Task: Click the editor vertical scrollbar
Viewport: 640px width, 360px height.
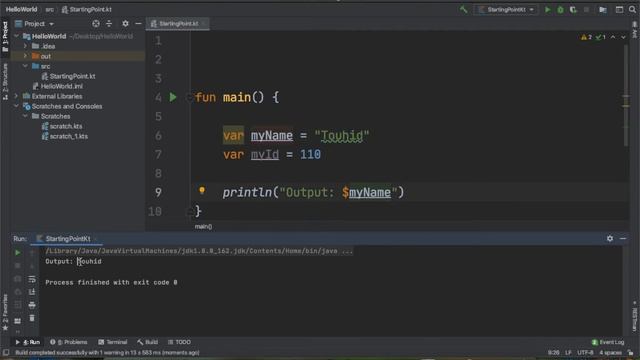Action: 626,96
